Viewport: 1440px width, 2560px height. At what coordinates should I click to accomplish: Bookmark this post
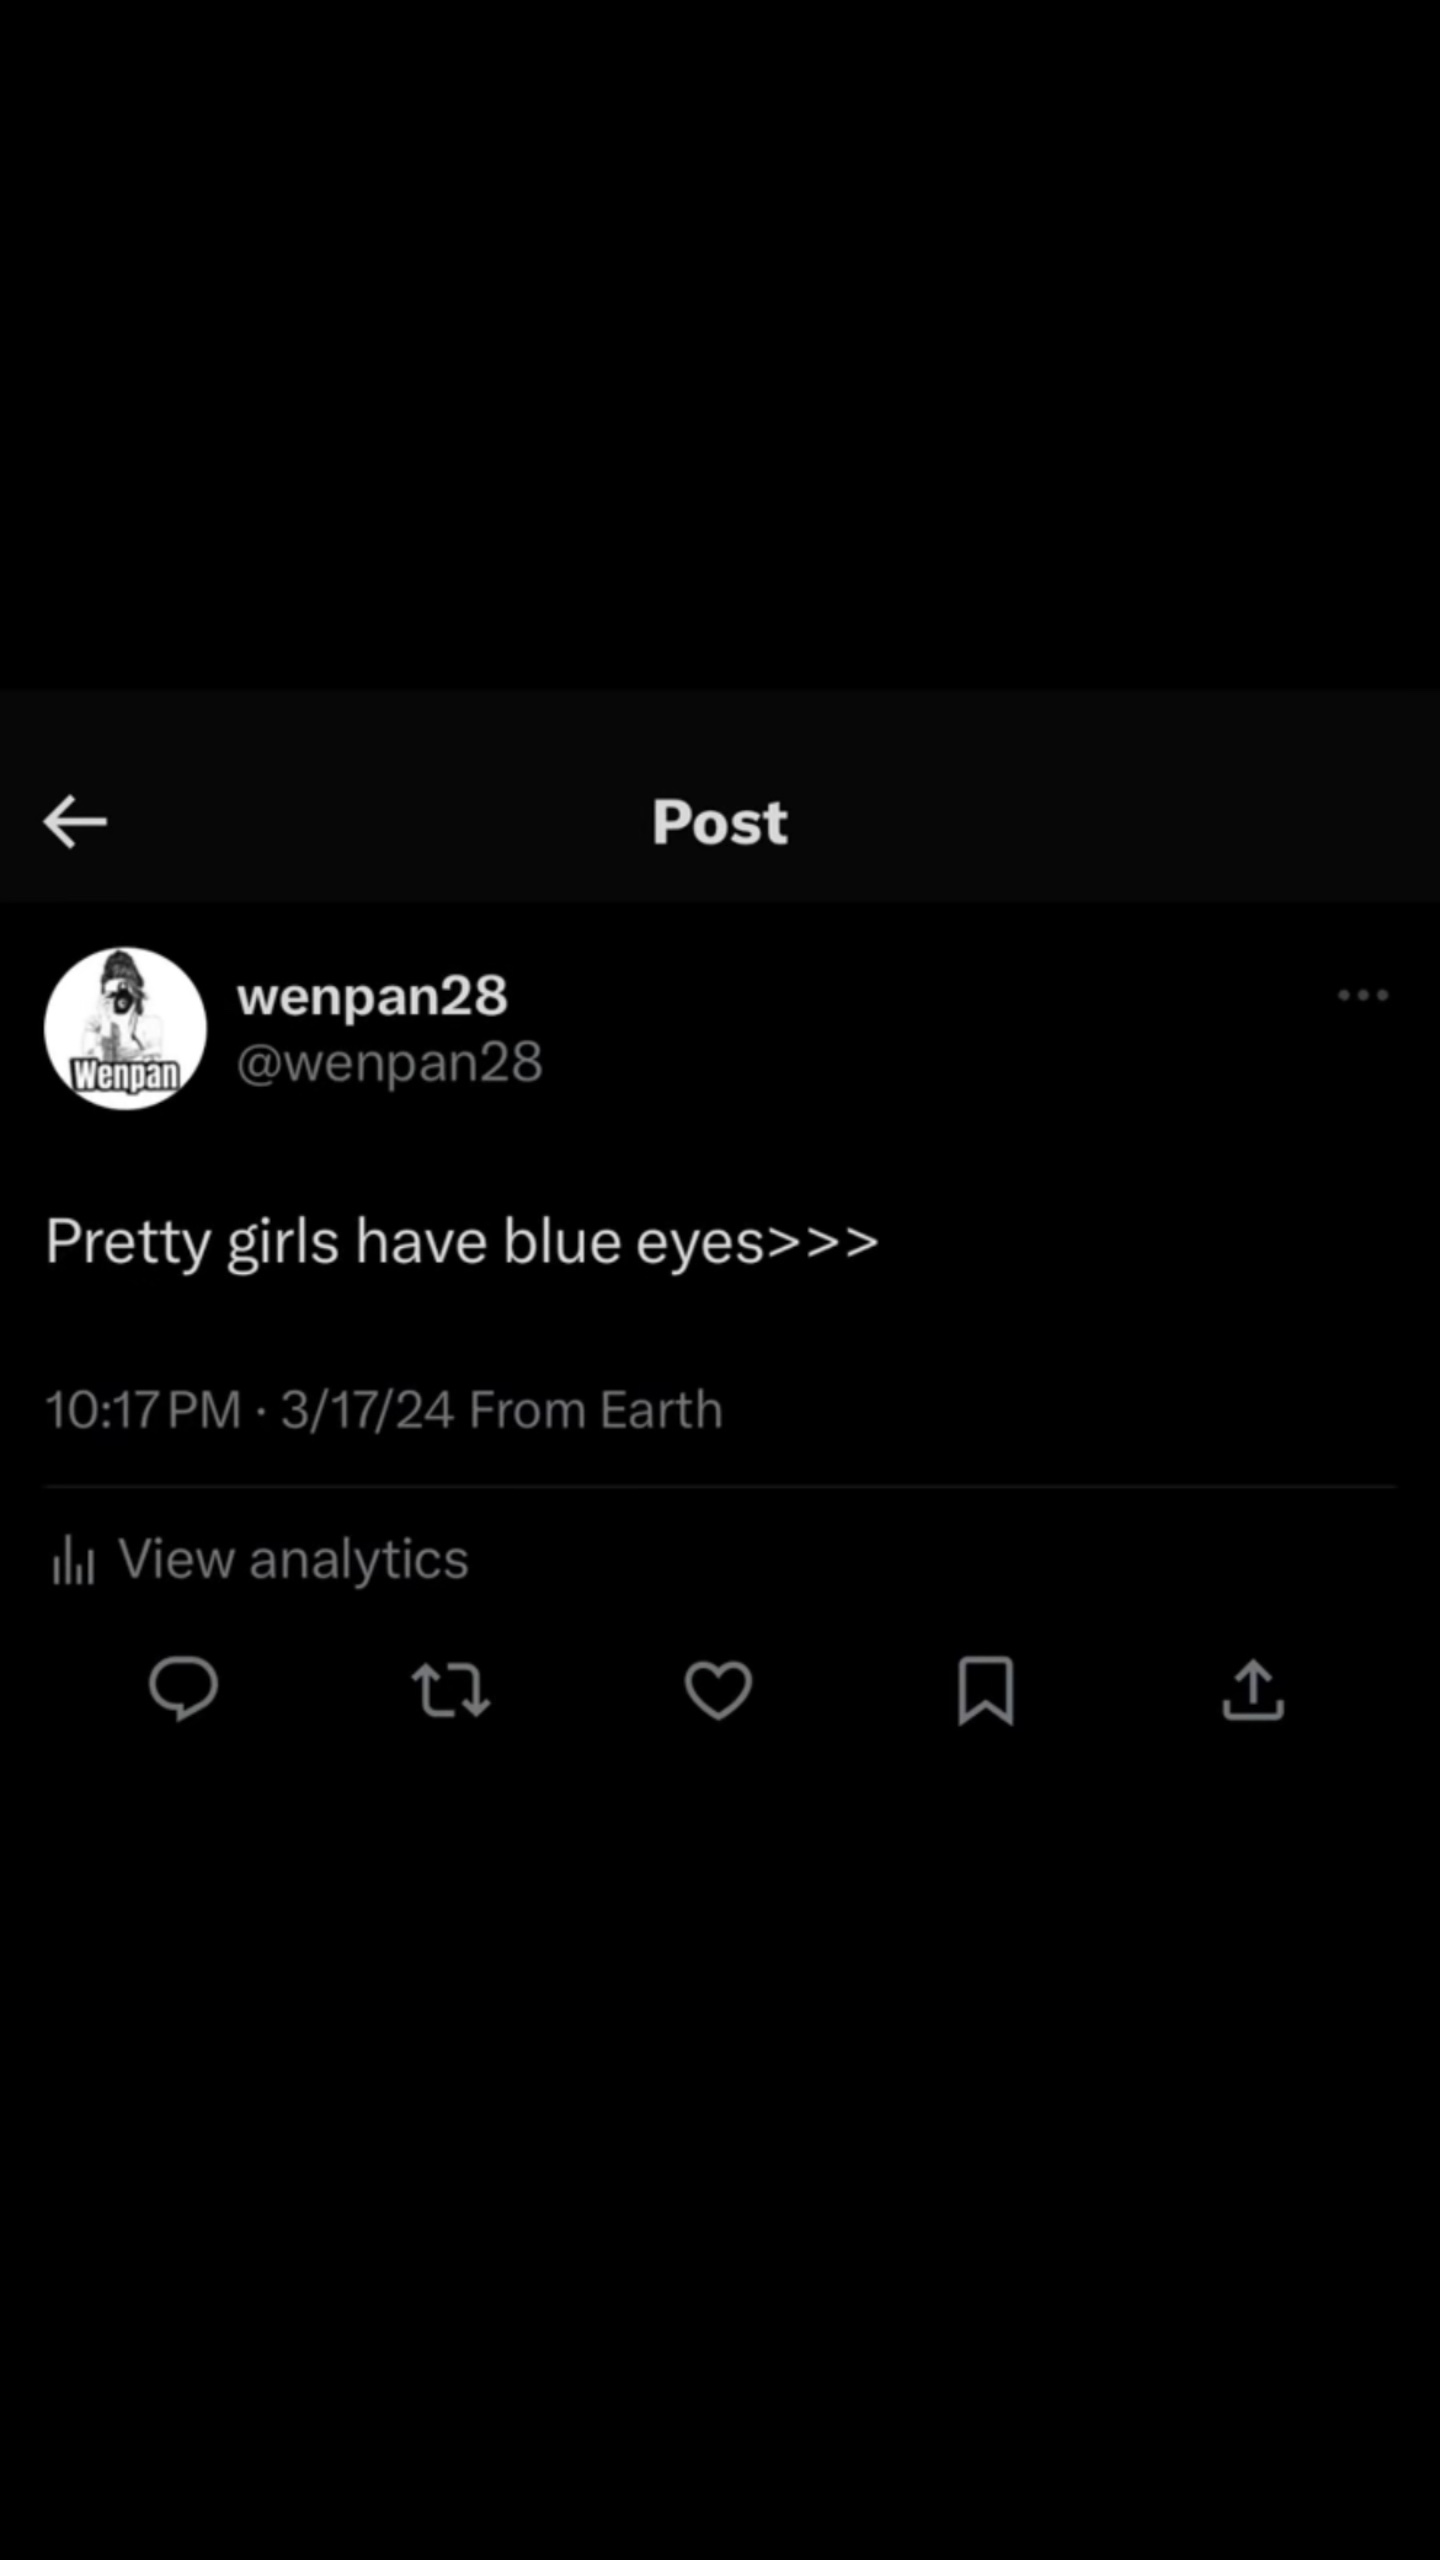pos(986,1690)
